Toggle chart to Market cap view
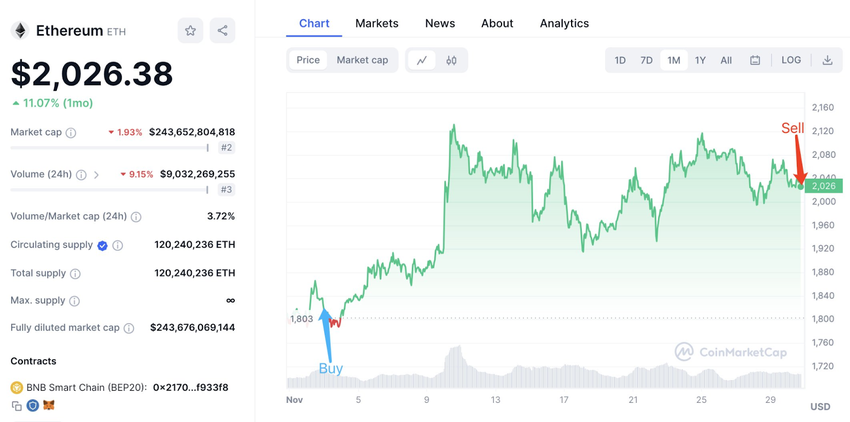Viewport: 850px width, 422px height. (x=362, y=60)
